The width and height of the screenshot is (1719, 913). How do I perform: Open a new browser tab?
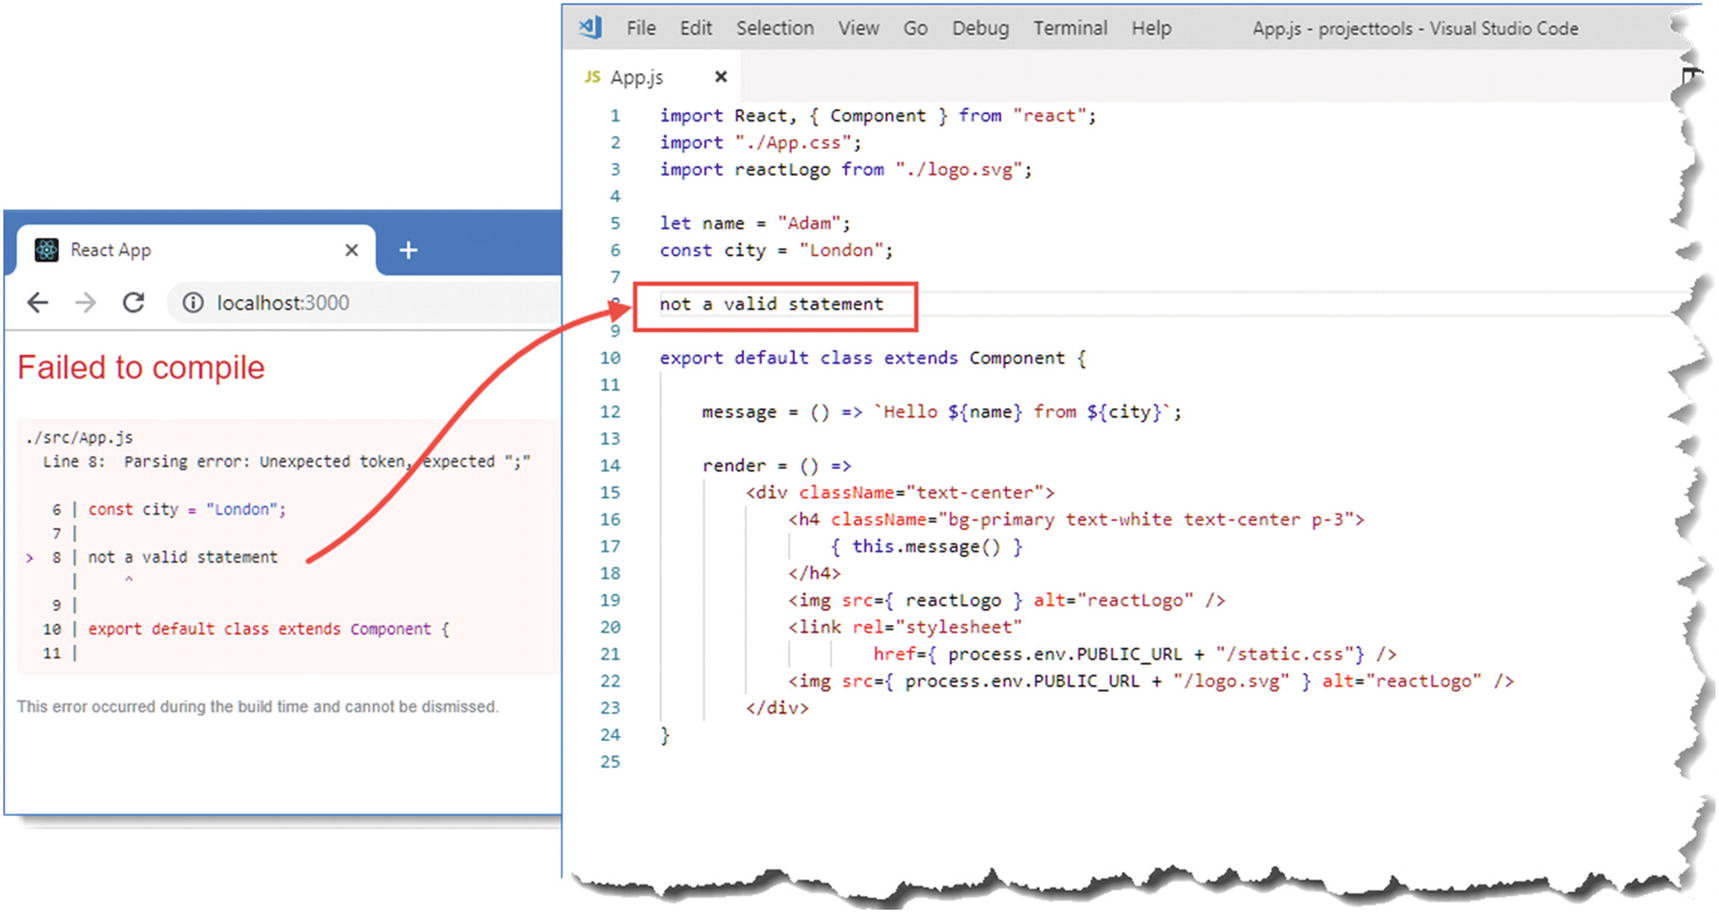[408, 250]
